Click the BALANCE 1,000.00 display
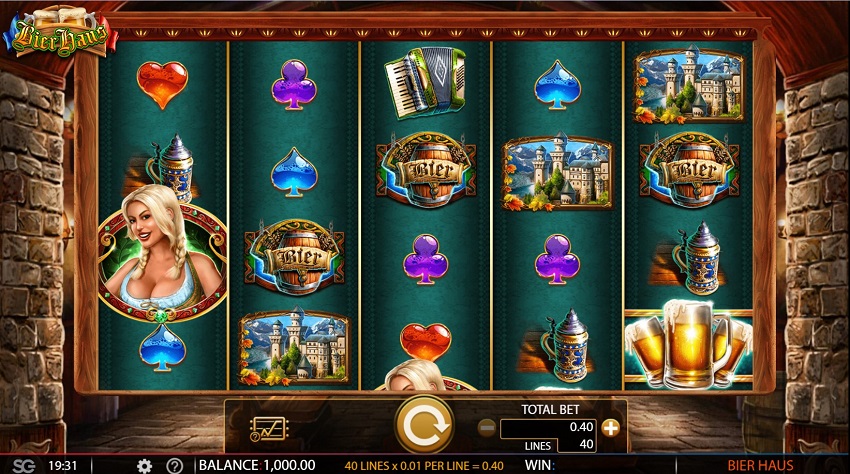Viewport: 850px width, 474px height. [x=257, y=465]
